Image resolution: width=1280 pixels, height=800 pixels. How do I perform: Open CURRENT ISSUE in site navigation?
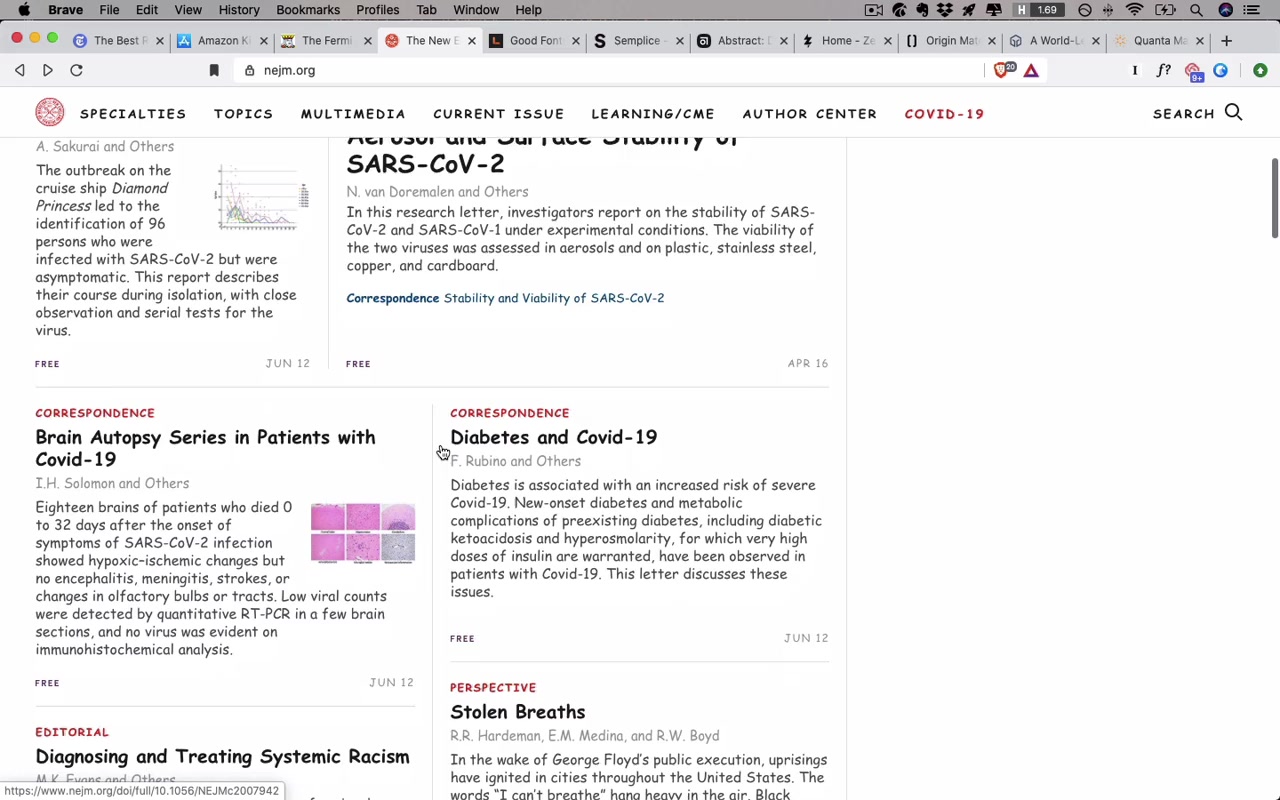498,114
